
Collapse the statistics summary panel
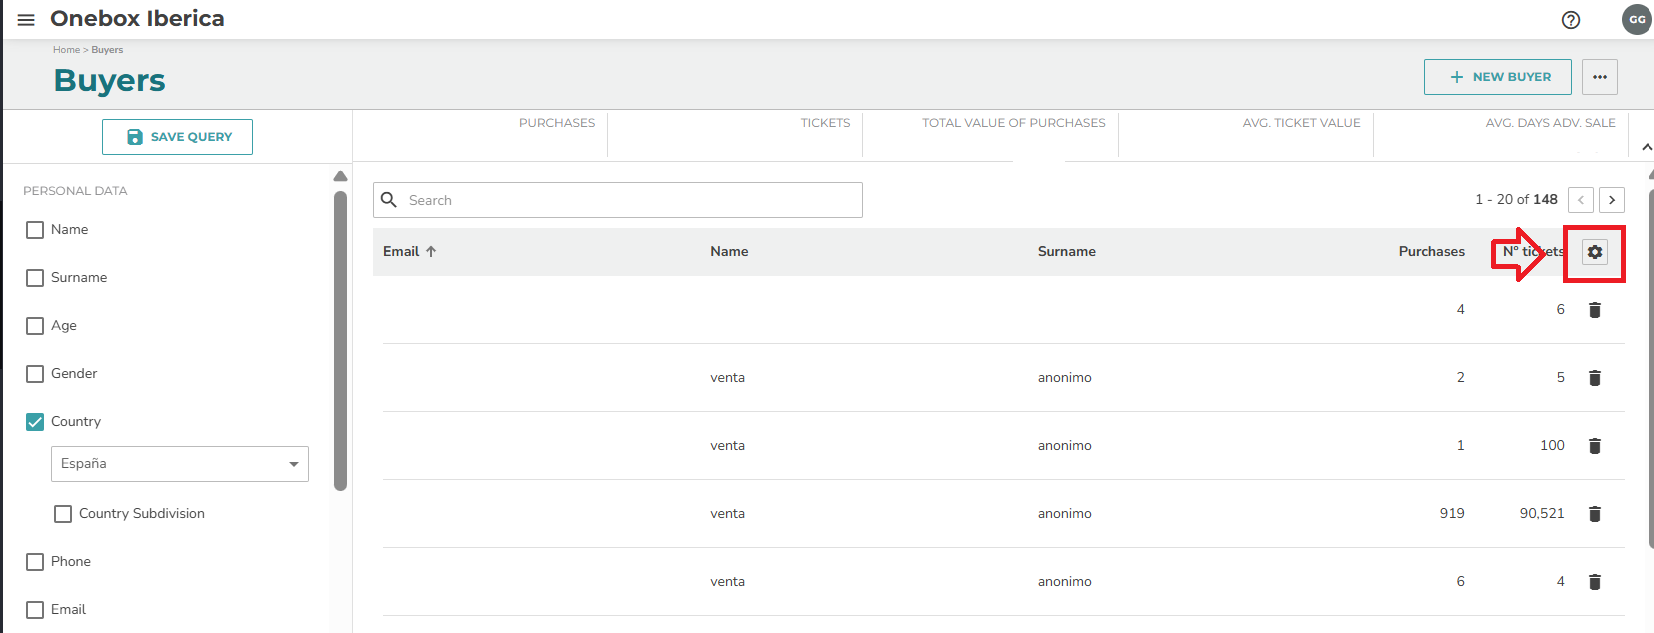(1646, 147)
